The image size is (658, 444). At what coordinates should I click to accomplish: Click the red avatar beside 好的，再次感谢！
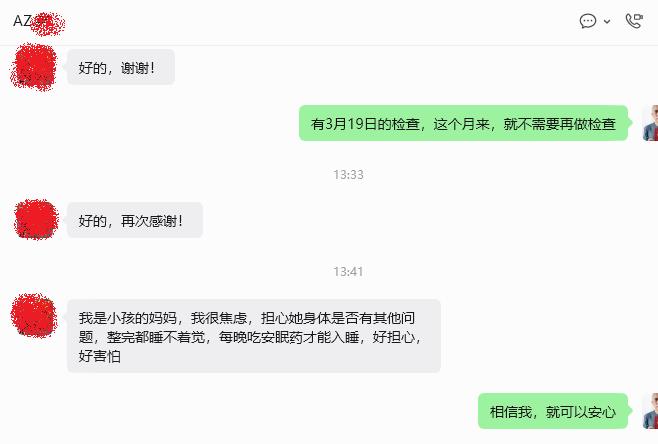36,220
